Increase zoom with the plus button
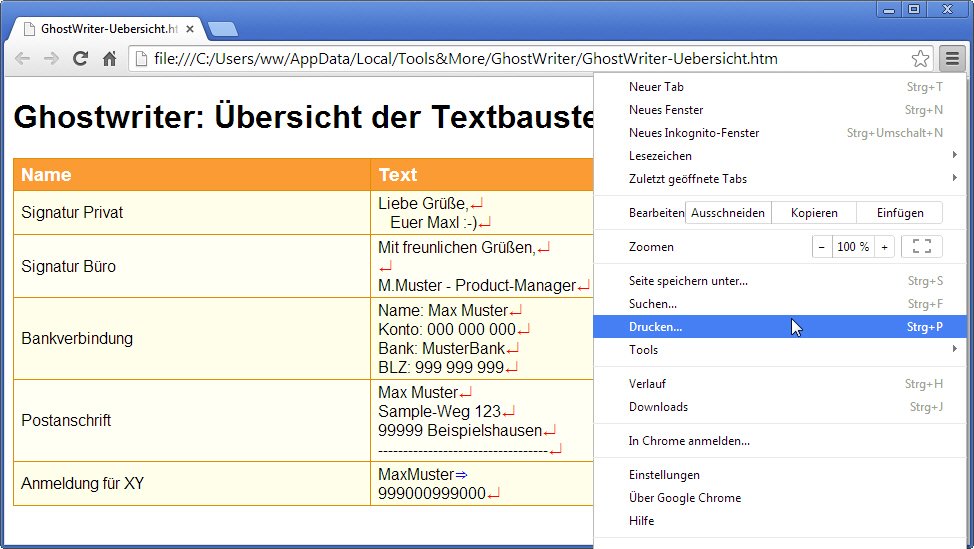Viewport: 974px width, 549px height. pyautogui.click(x=884, y=247)
